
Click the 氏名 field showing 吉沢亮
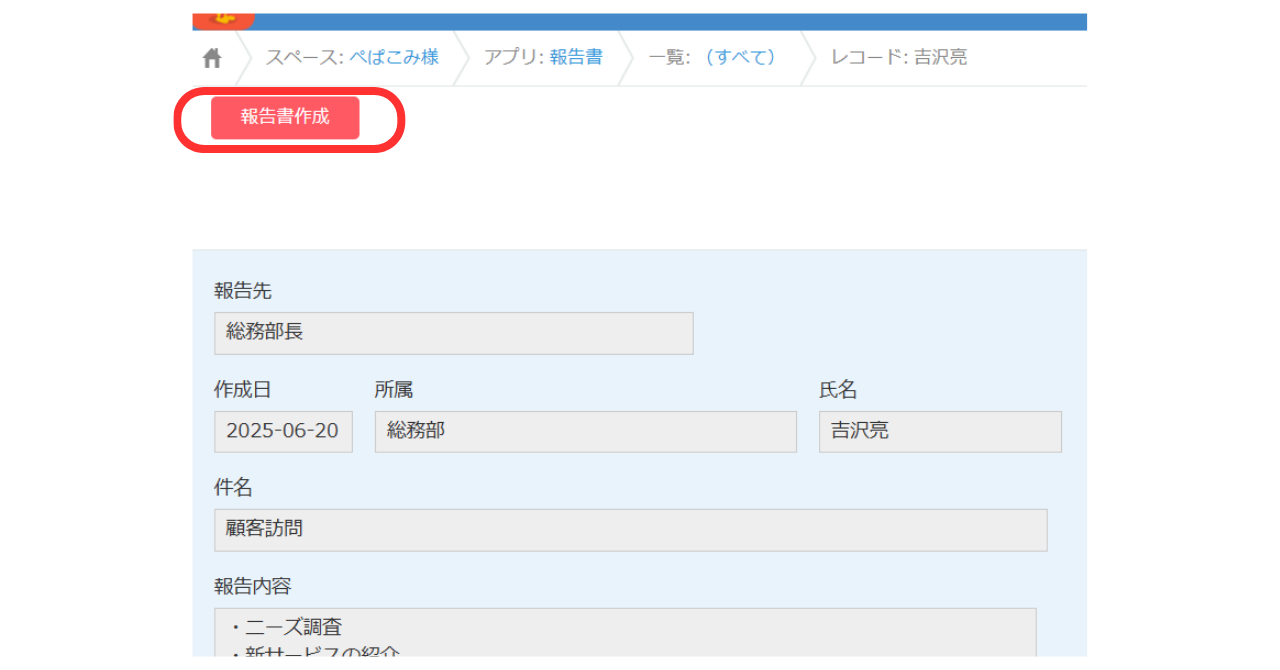pyautogui.click(x=940, y=431)
